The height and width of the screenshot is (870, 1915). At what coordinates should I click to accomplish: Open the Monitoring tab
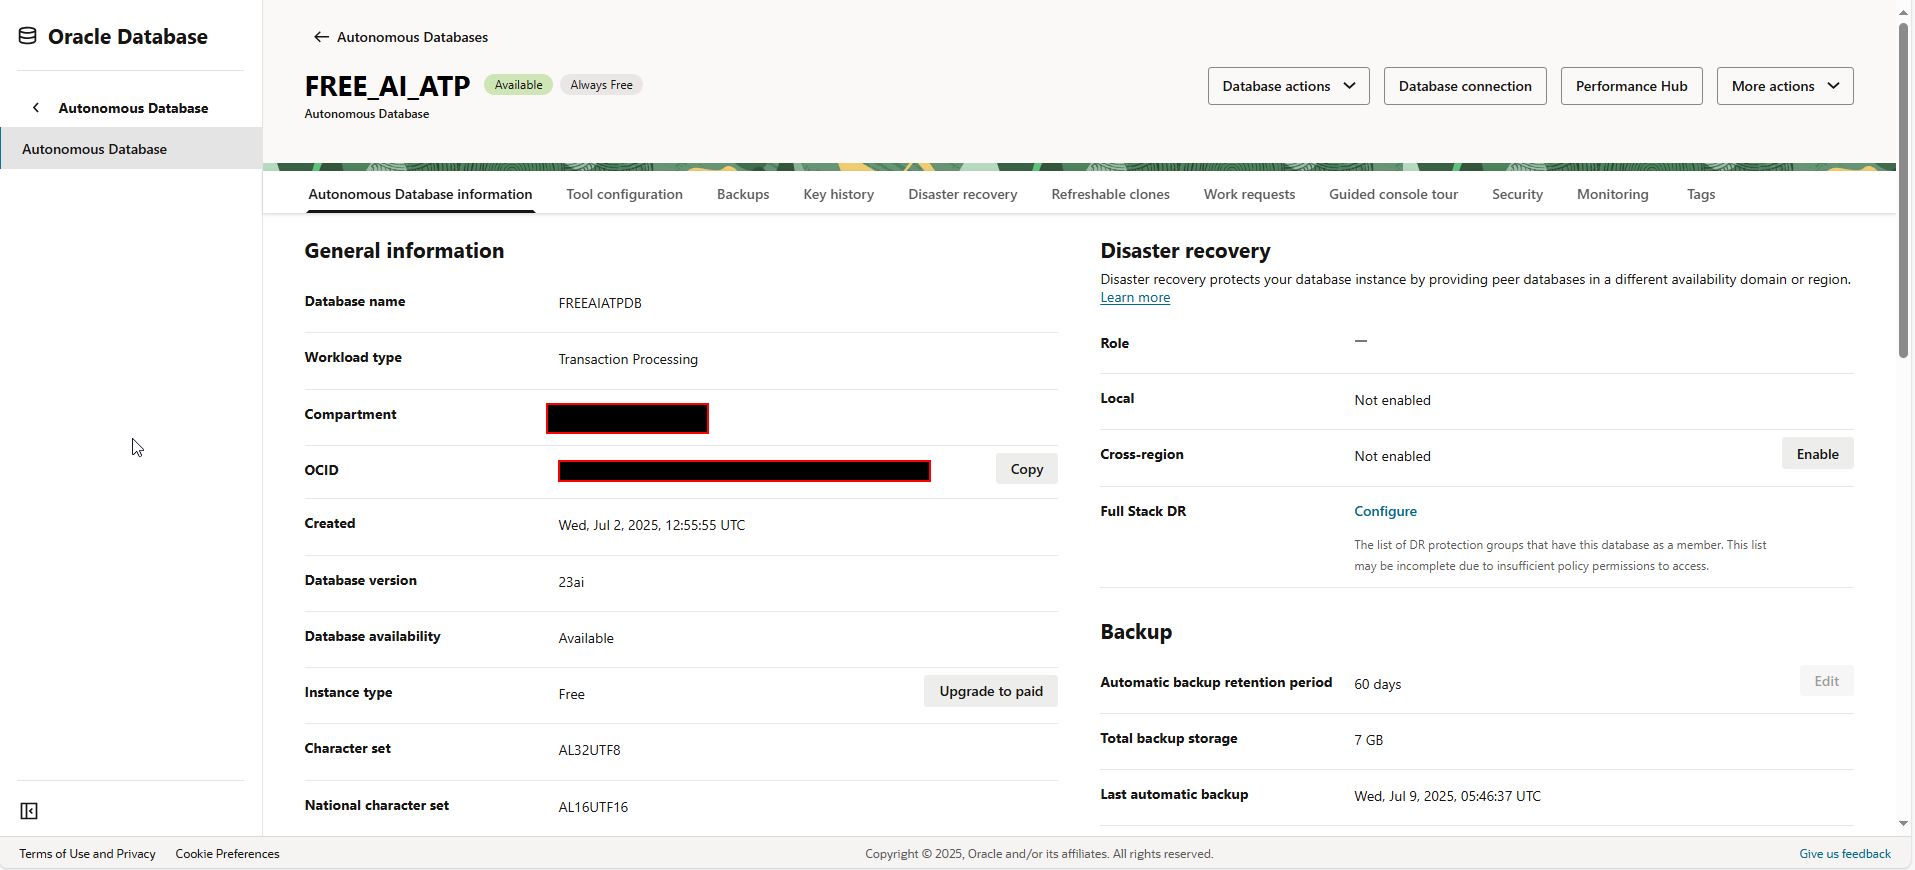point(1612,194)
